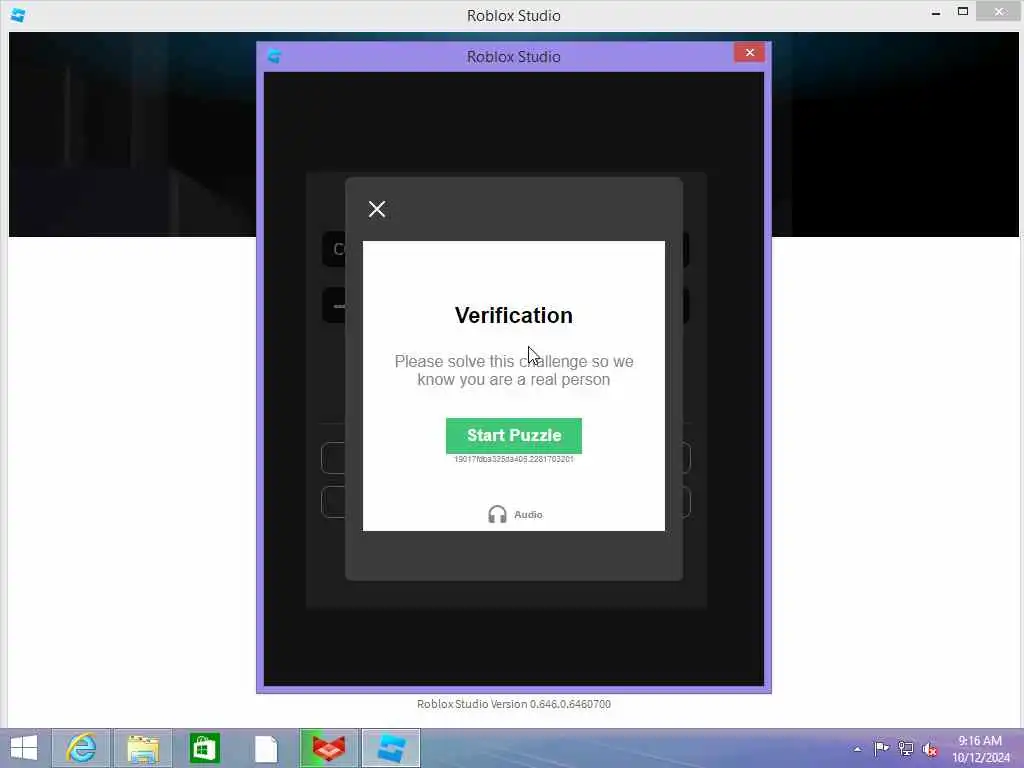This screenshot has height=768, width=1024.
Task: Show hidden system tray icons
Action: (x=857, y=749)
